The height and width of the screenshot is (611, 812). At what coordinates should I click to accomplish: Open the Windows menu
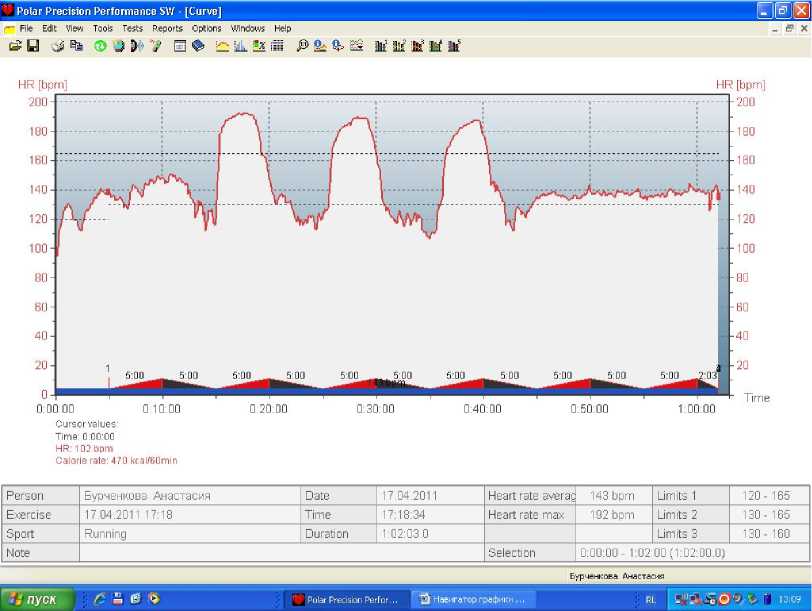(247, 29)
